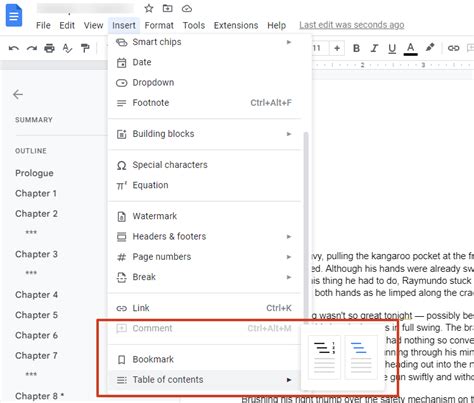The image size is (474, 403).
Task: Expand the Smart chips submenu
Action: [204, 42]
